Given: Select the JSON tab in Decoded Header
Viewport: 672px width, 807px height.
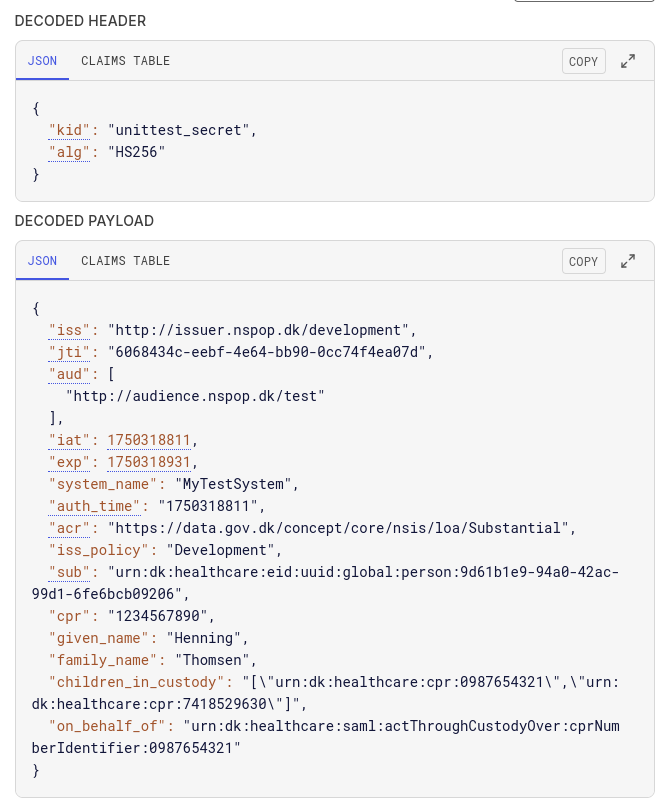Looking at the screenshot, I should (x=42, y=61).
